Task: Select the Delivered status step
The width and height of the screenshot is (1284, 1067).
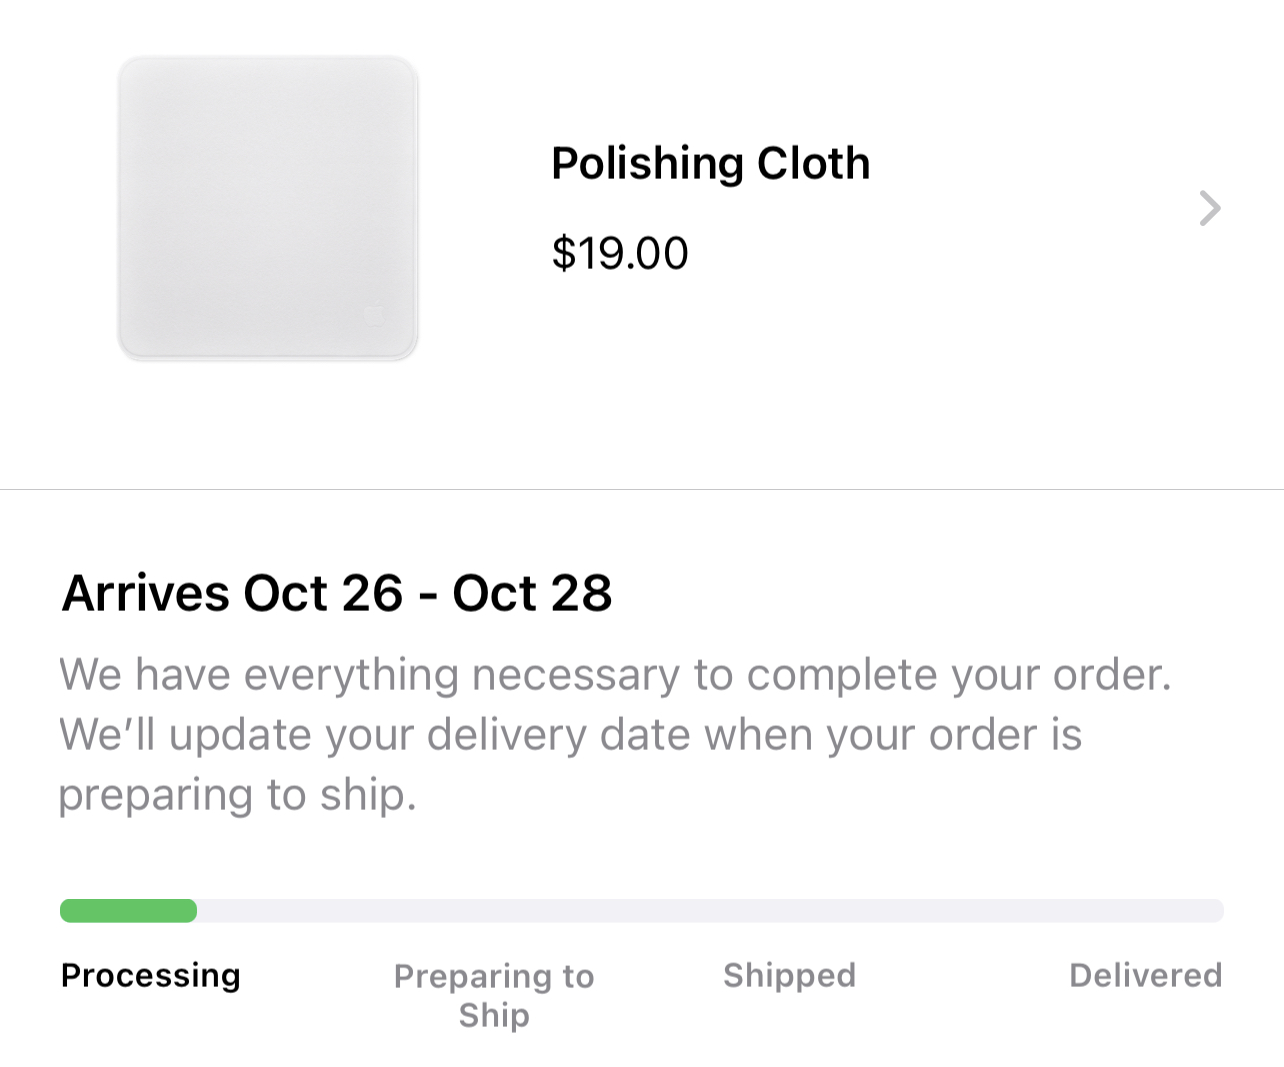Action: coord(1145,975)
